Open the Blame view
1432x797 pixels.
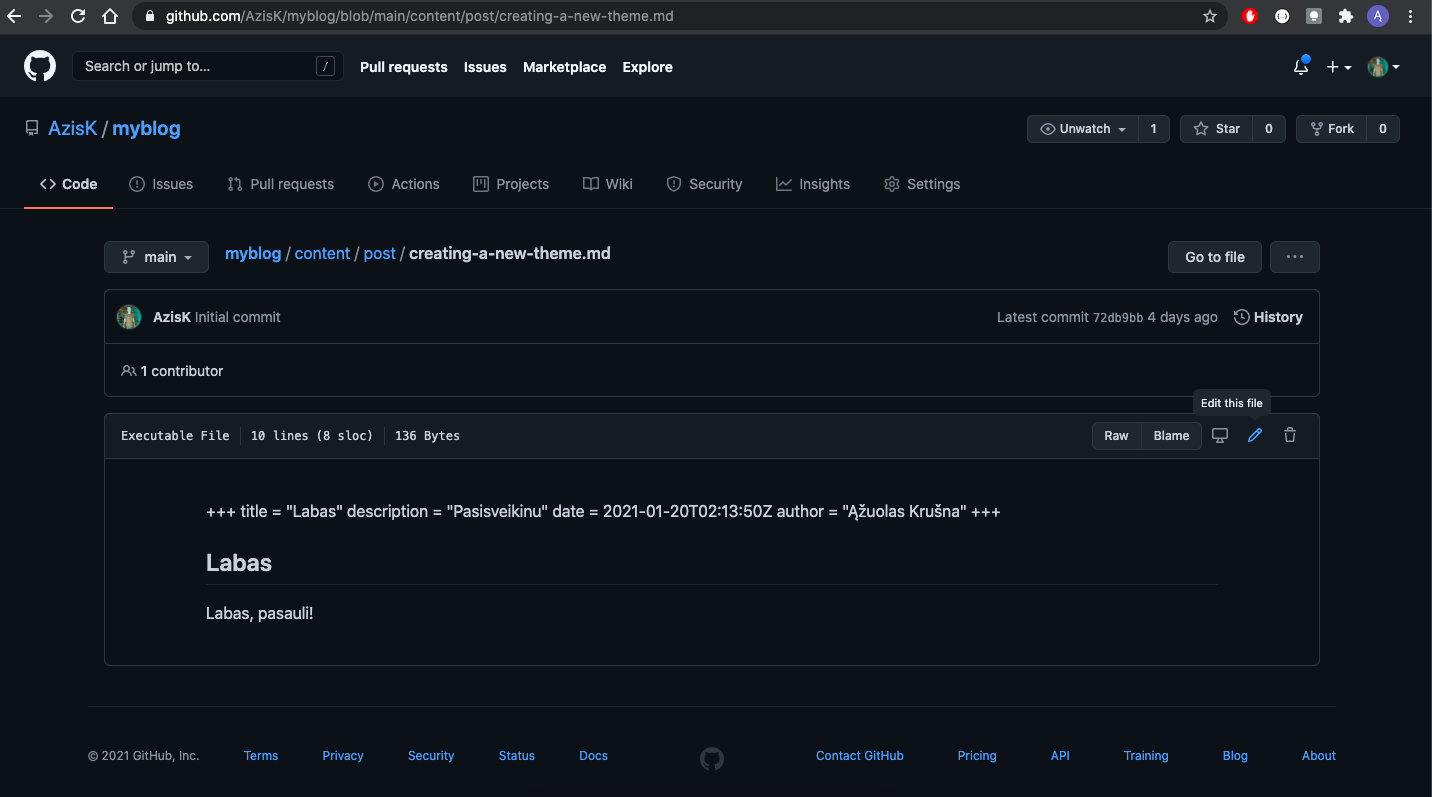(x=1171, y=435)
